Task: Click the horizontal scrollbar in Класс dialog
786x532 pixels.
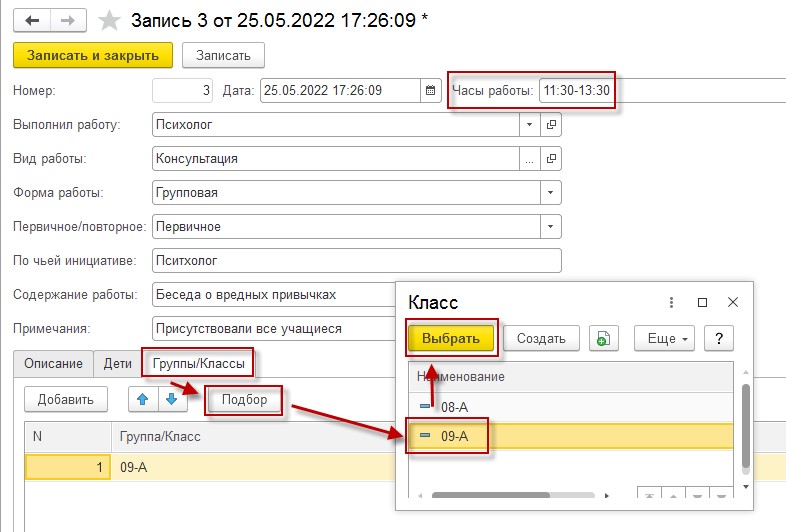Action: point(491,495)
